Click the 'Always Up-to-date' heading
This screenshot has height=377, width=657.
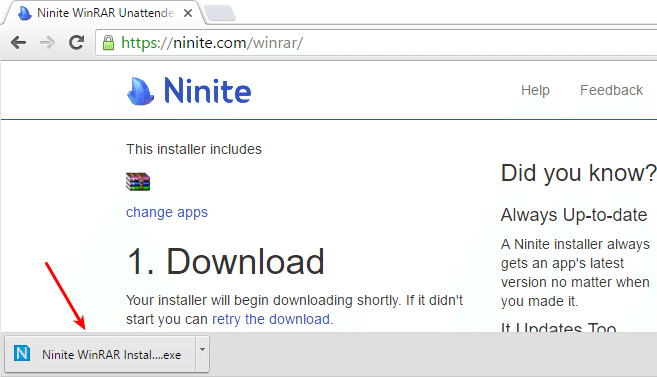coord(574,215)
